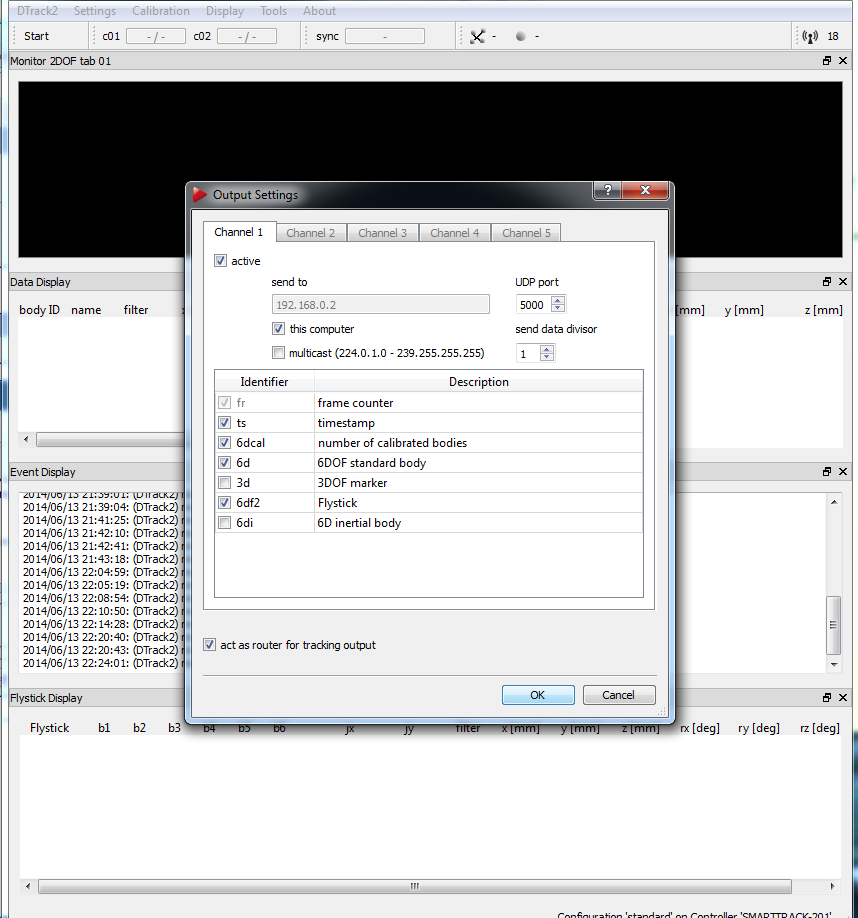Confirm settings with the OK button

click(538, 695)
